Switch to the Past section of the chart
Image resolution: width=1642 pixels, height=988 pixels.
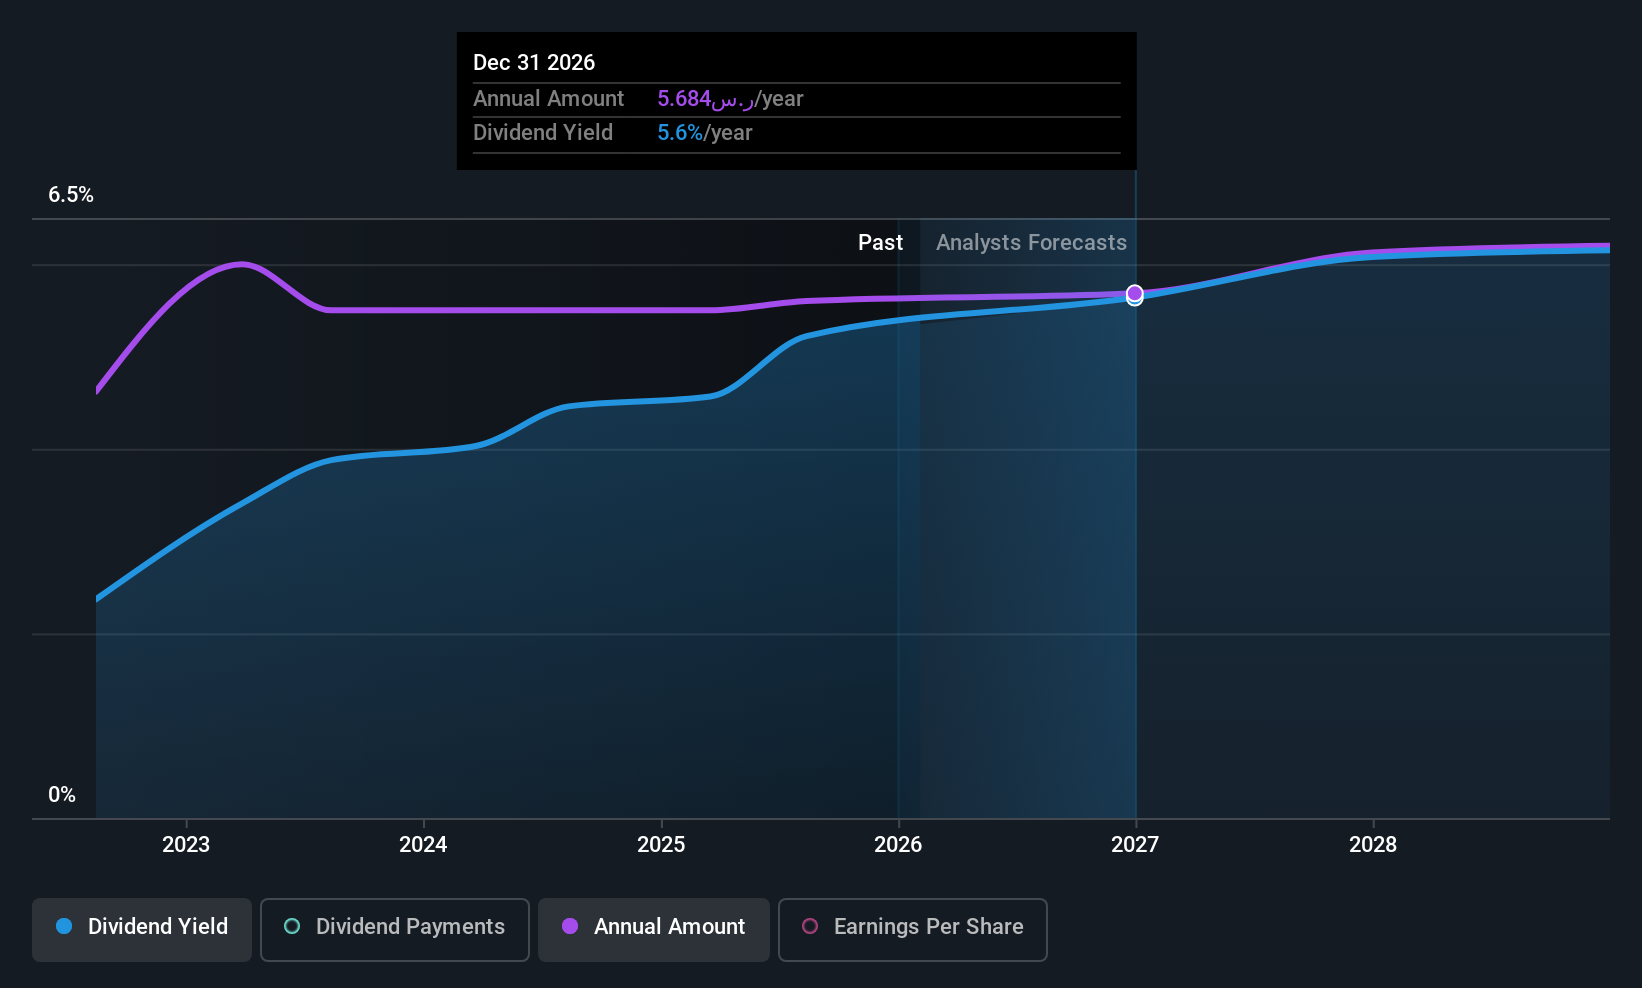pos(880,242)
